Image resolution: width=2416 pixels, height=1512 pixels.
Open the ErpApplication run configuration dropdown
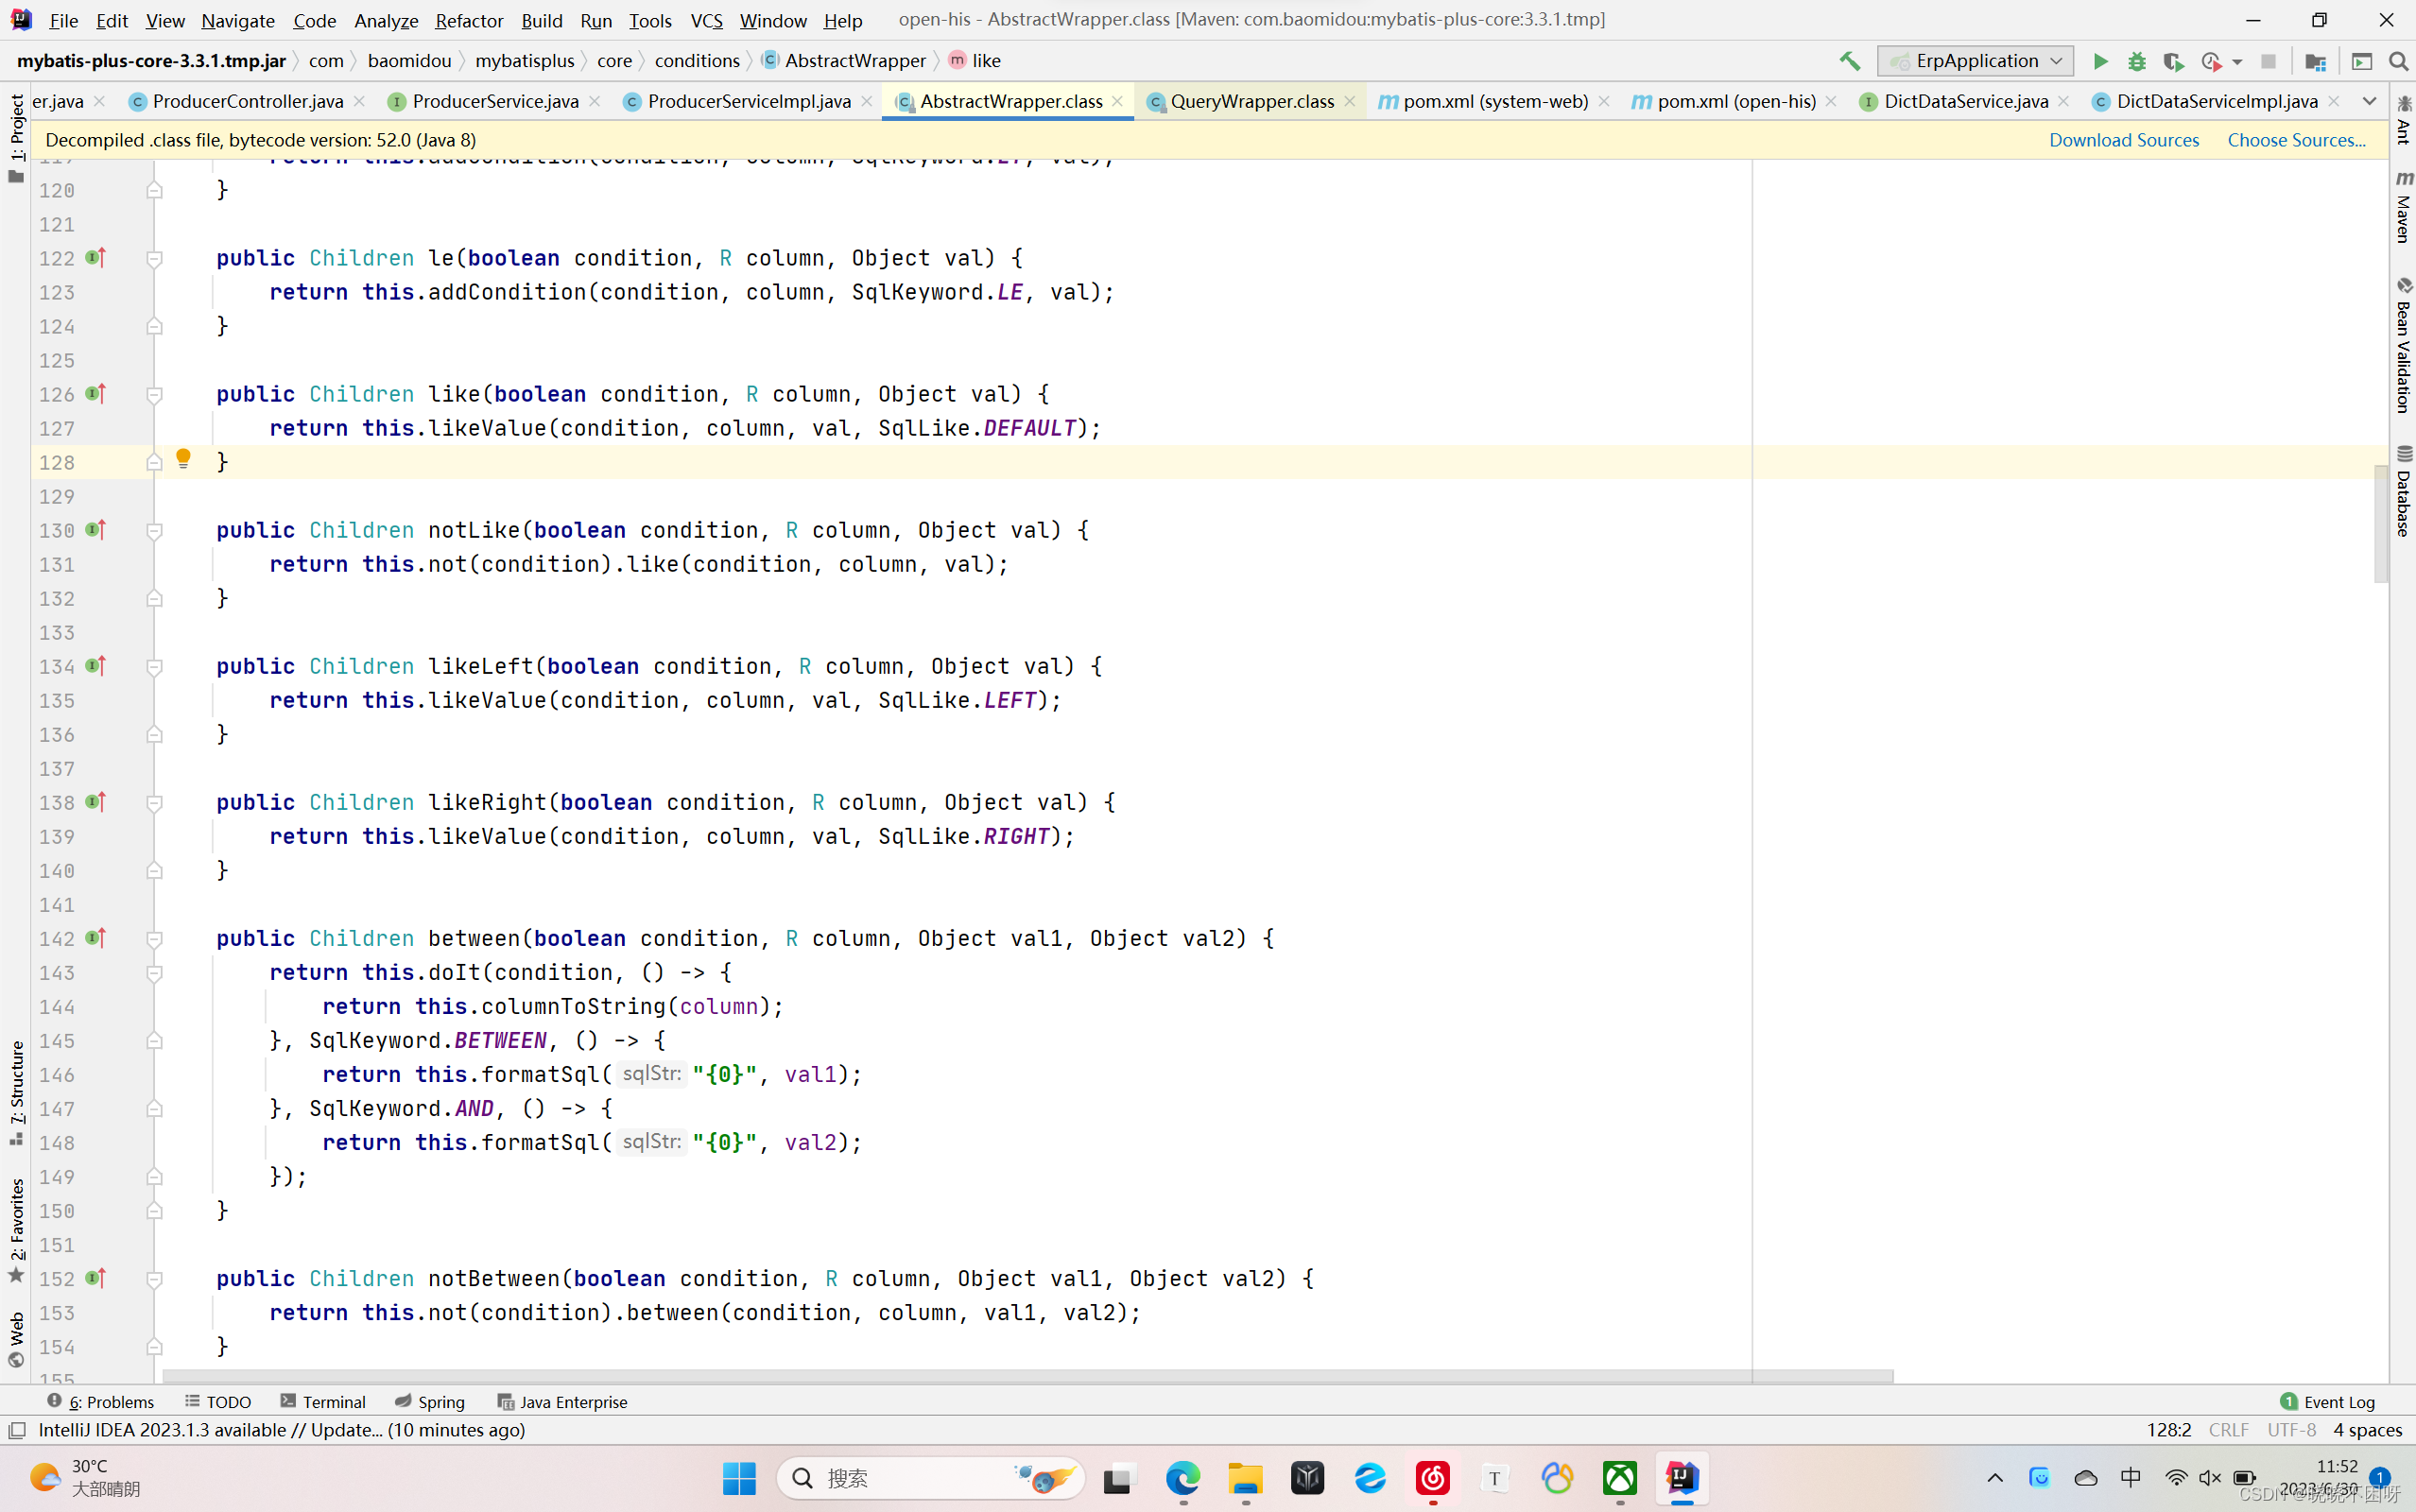click(x=1975, y=61)
